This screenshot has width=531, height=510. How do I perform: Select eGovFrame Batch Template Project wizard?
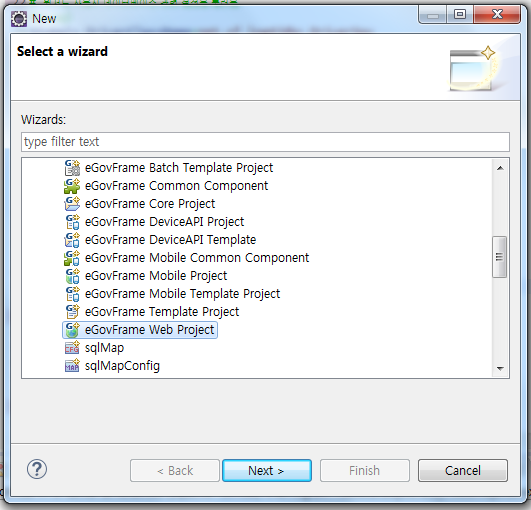coord(179,168)
